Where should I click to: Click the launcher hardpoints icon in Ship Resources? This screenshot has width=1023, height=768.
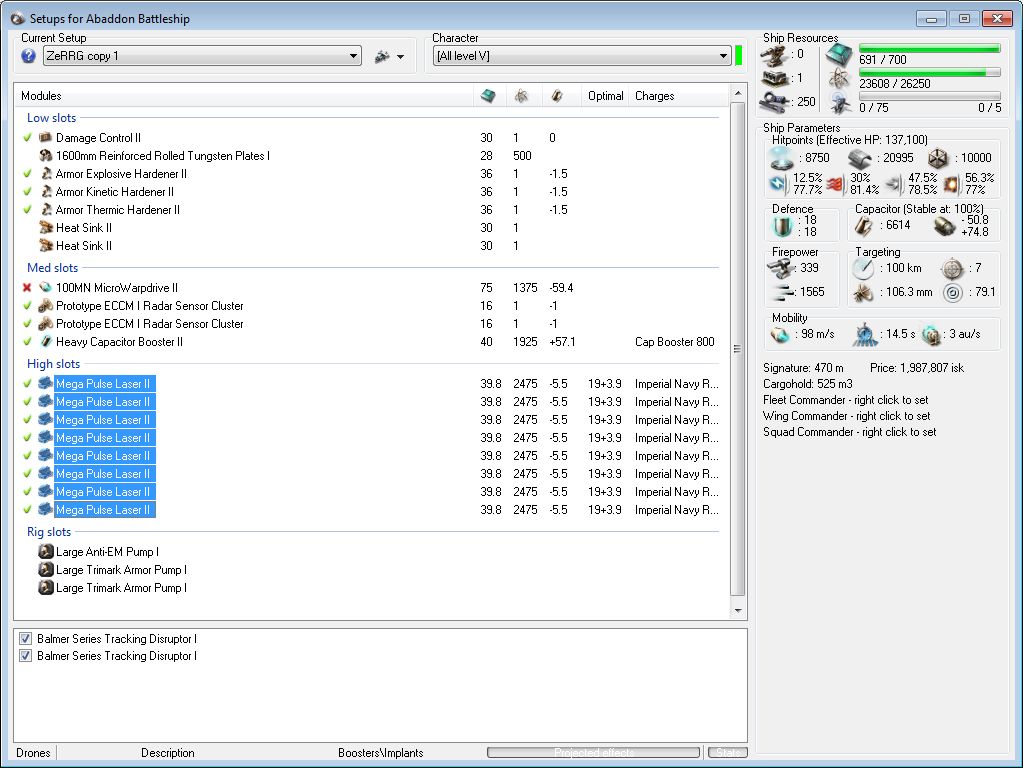774,78
